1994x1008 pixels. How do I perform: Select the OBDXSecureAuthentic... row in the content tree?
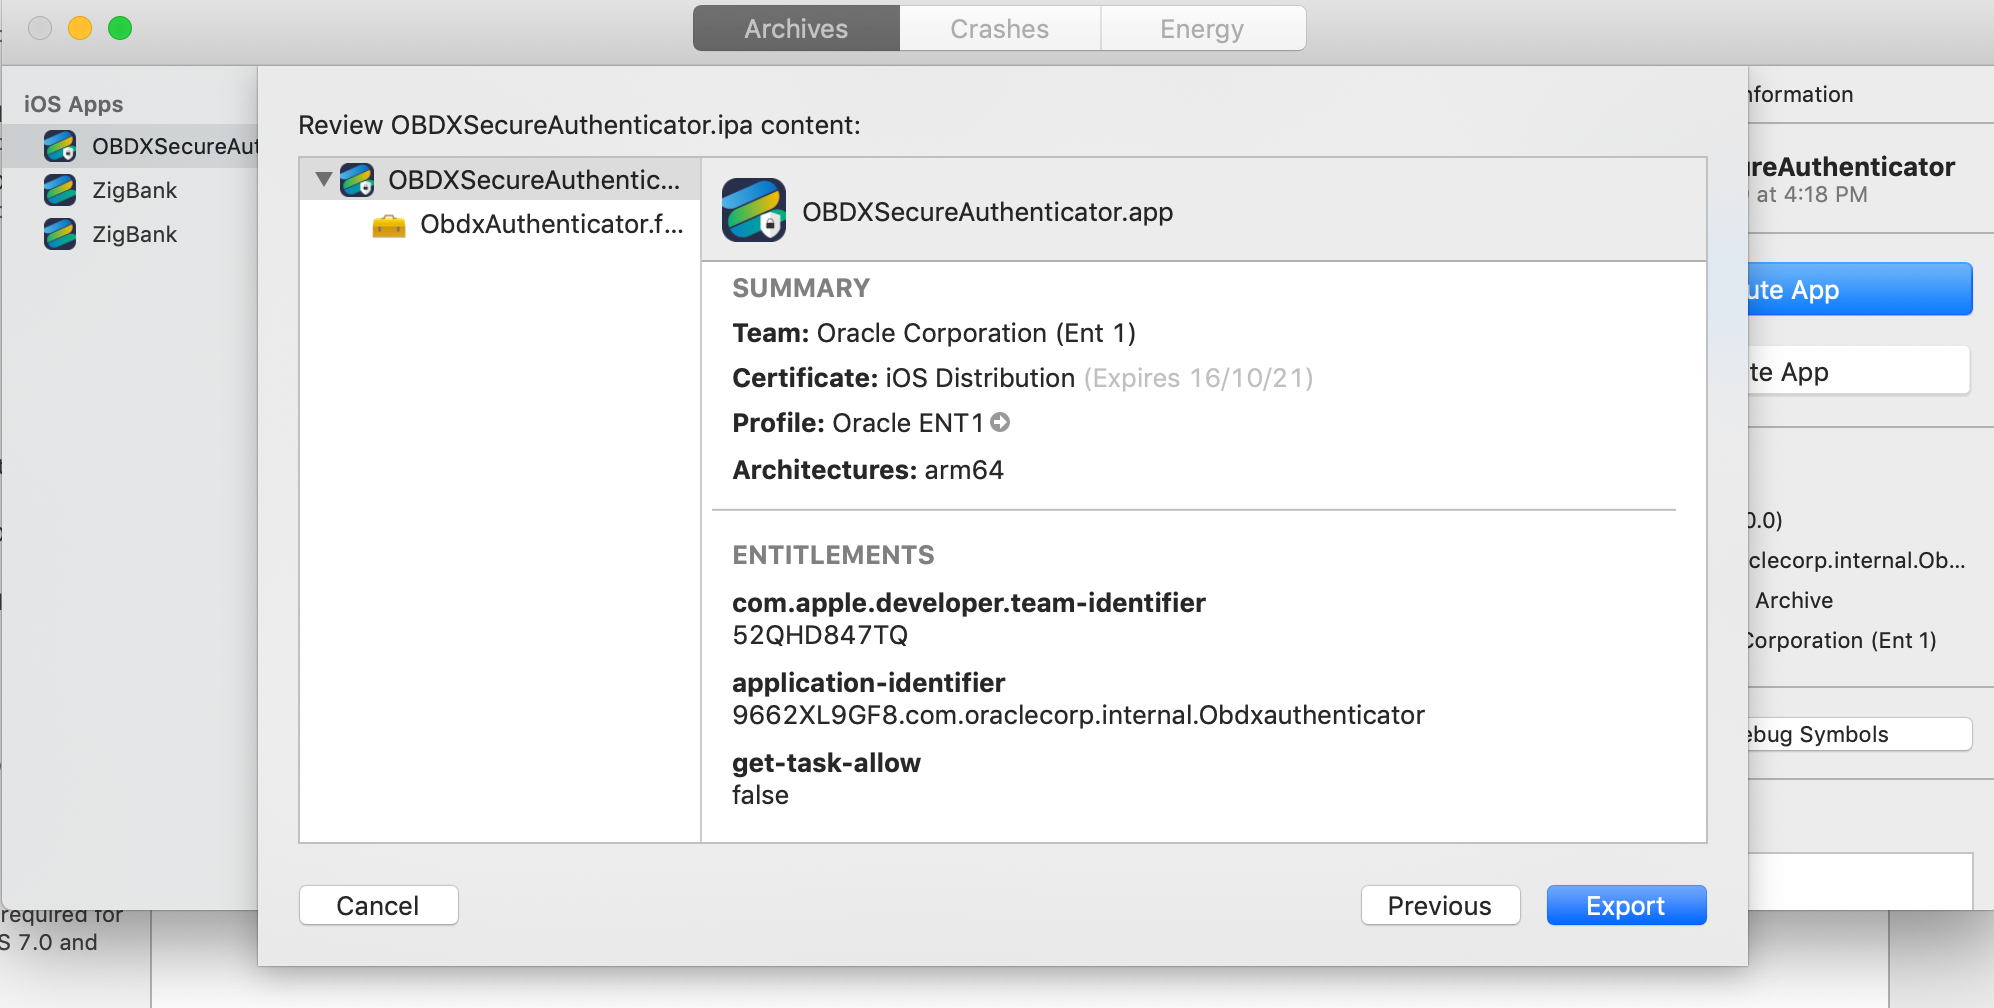point(500,180)
